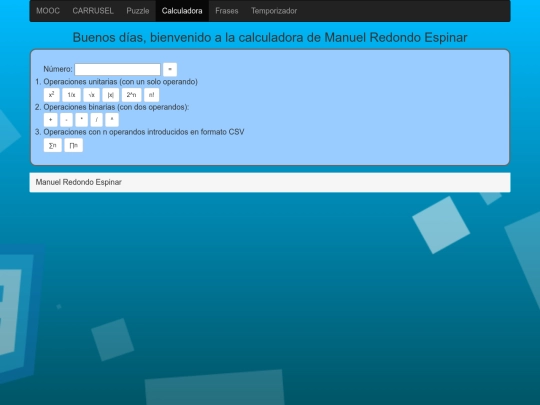Choose the exponent ^ operator button
The image size is (540, 405).
pyautogui.click(x=112, y=120)
